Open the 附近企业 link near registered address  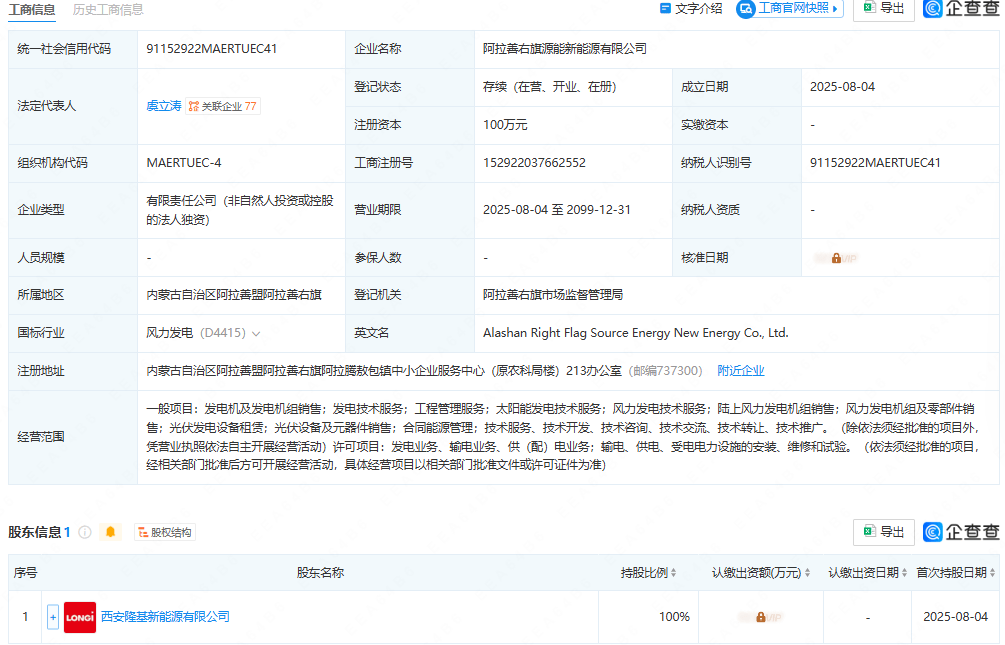coord(740,371)
